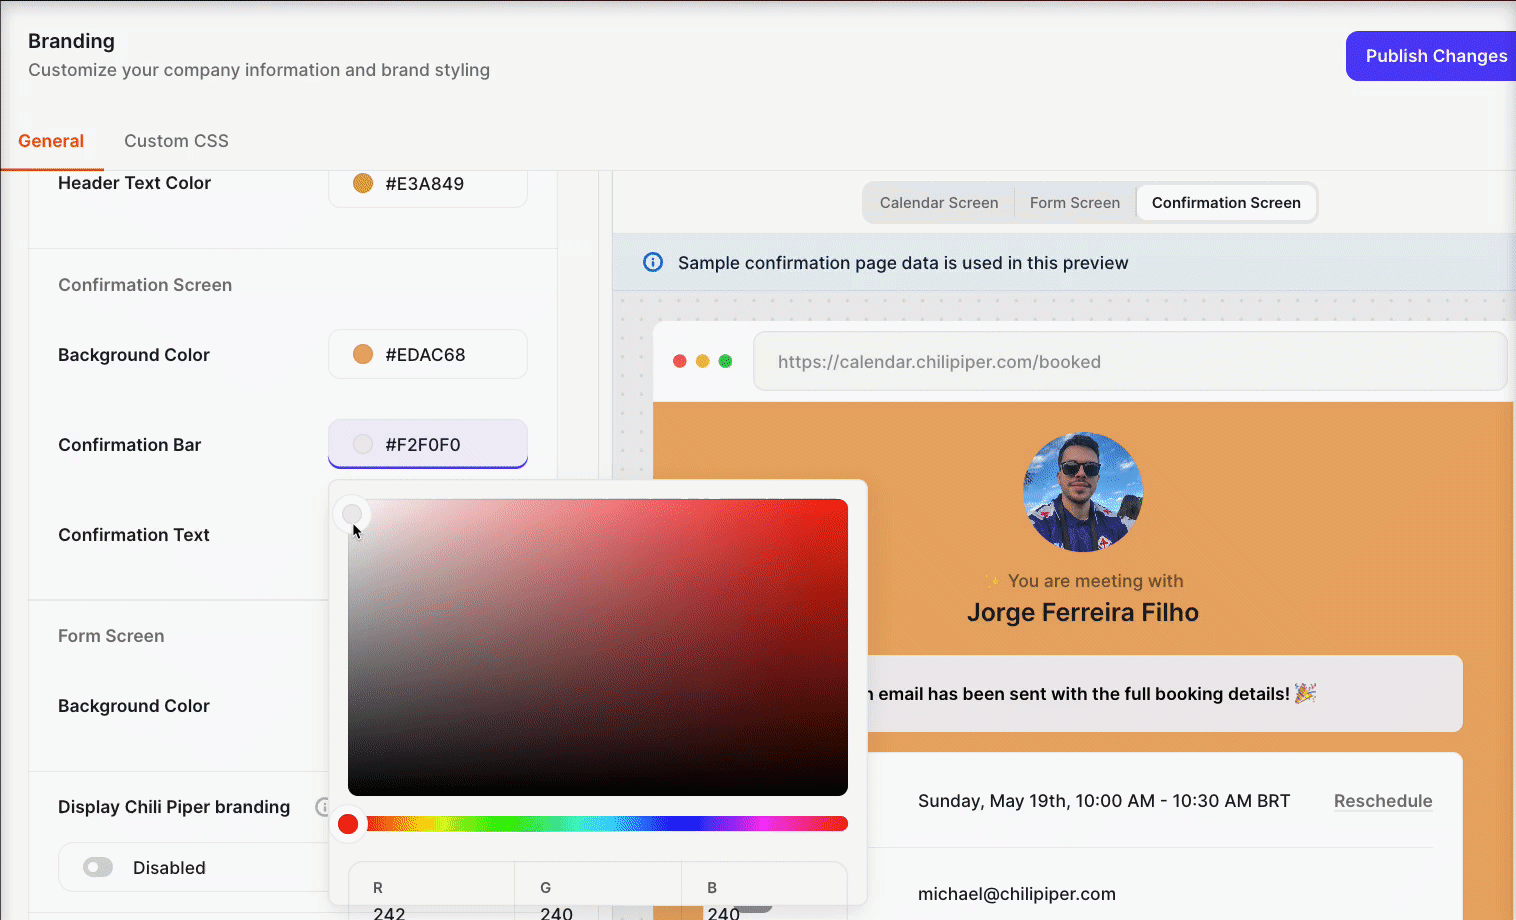Click the info icon in preview notice

[x=653, y=262]
